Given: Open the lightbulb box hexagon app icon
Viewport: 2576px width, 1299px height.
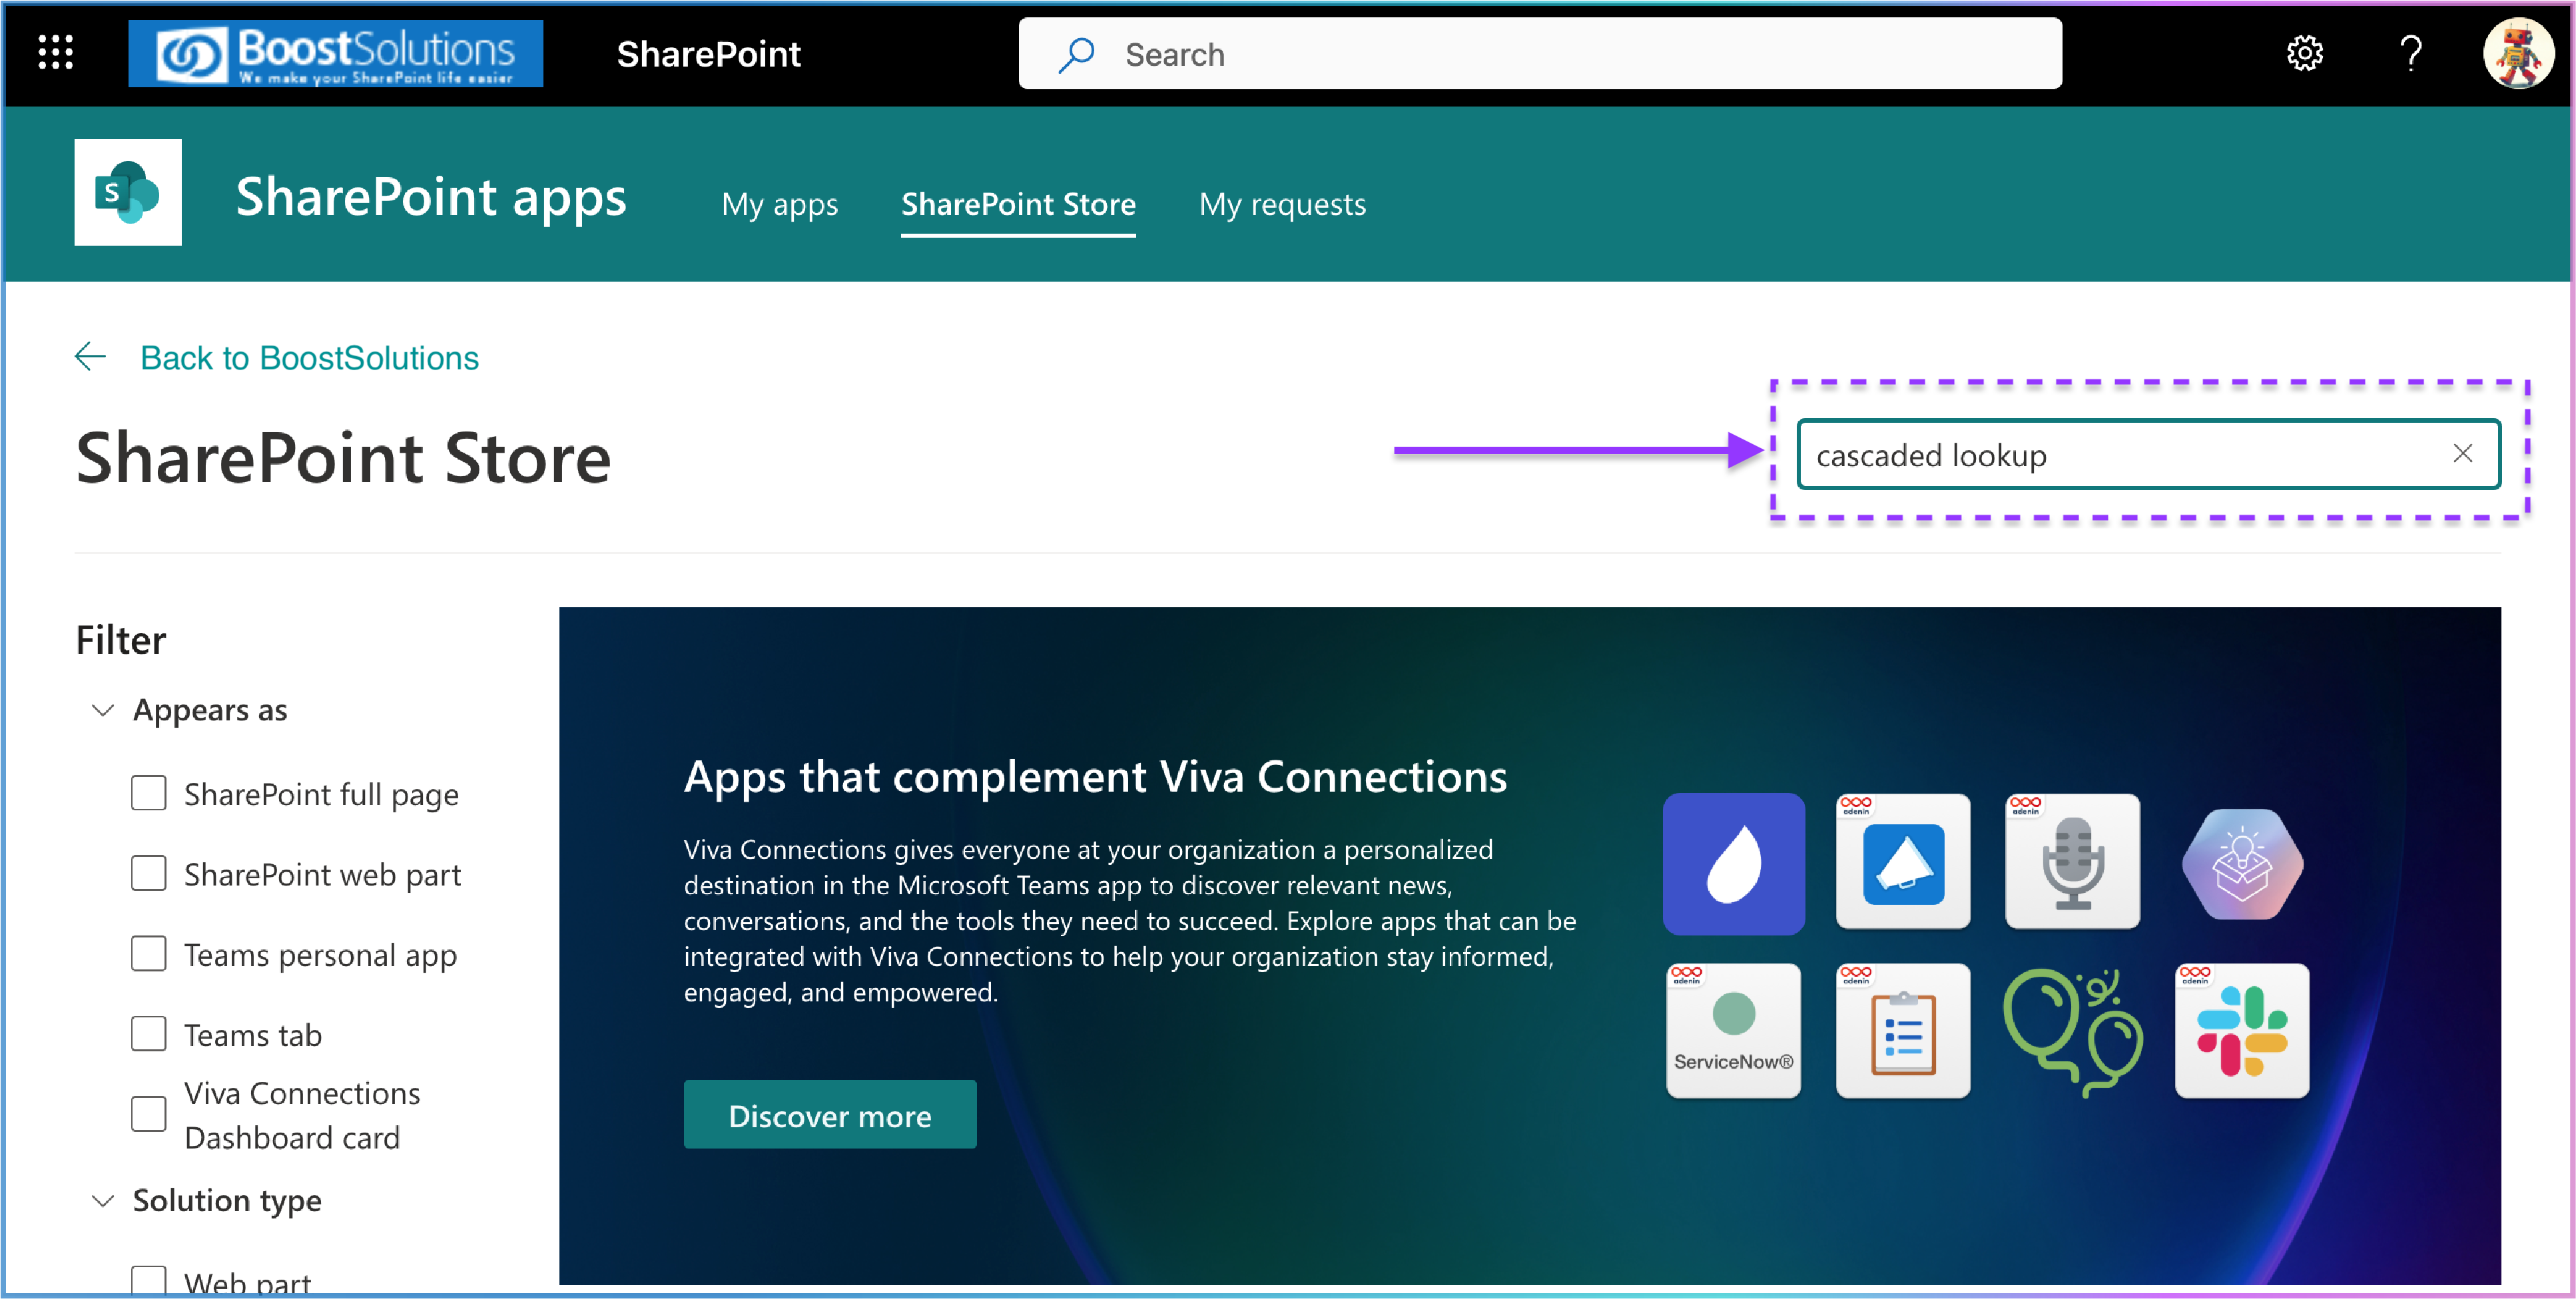Looking at the screenshot, I should coord(2243,863).
